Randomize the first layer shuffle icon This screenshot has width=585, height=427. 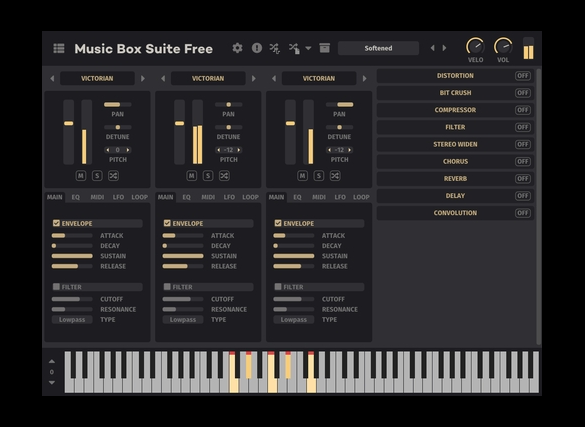tap(113, 176)
